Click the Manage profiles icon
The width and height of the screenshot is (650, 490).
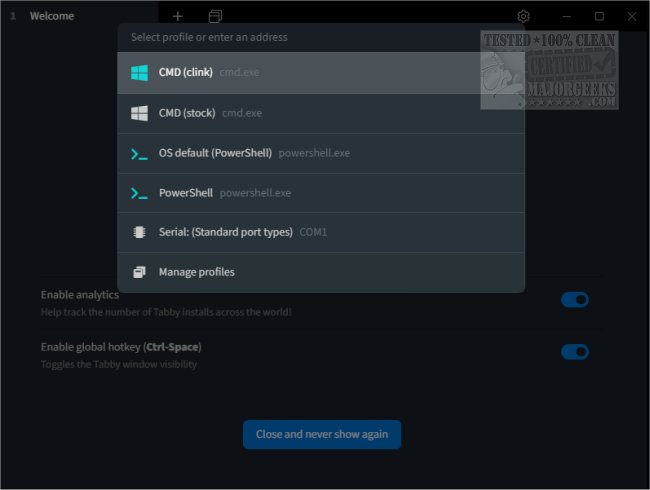click(x=139, y=272)
